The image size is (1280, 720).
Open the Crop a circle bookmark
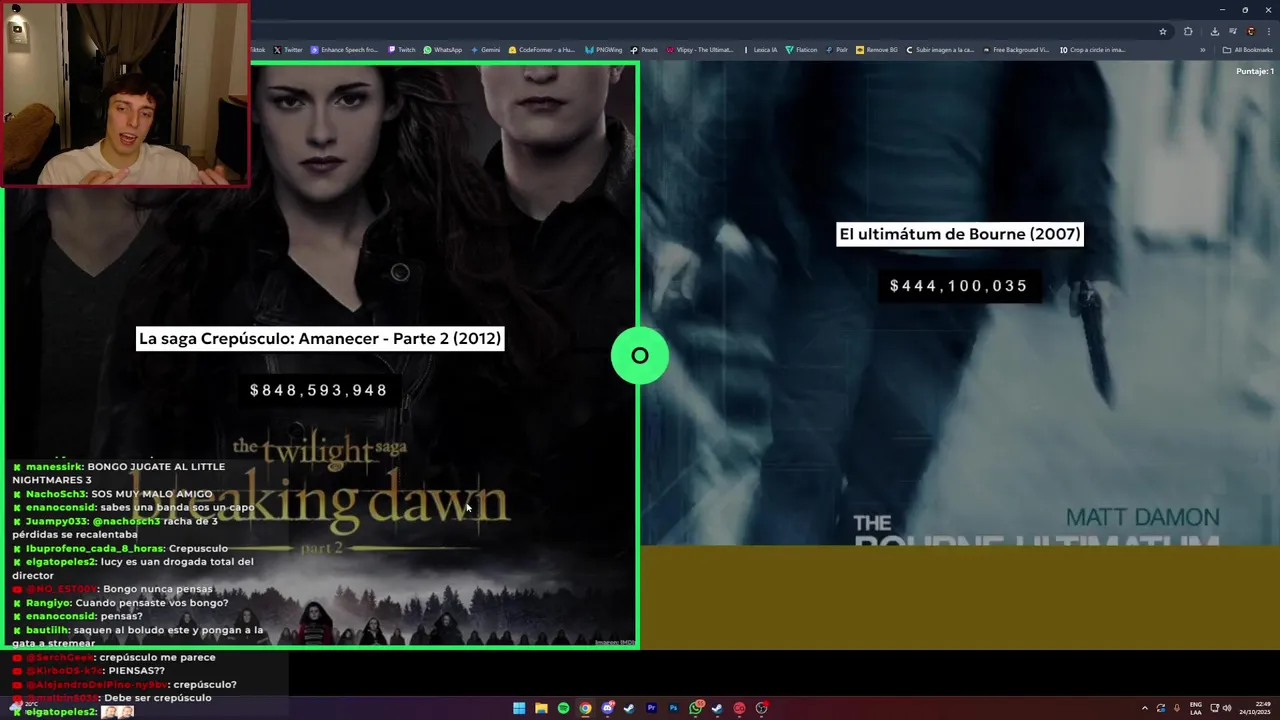(1092, 50)
